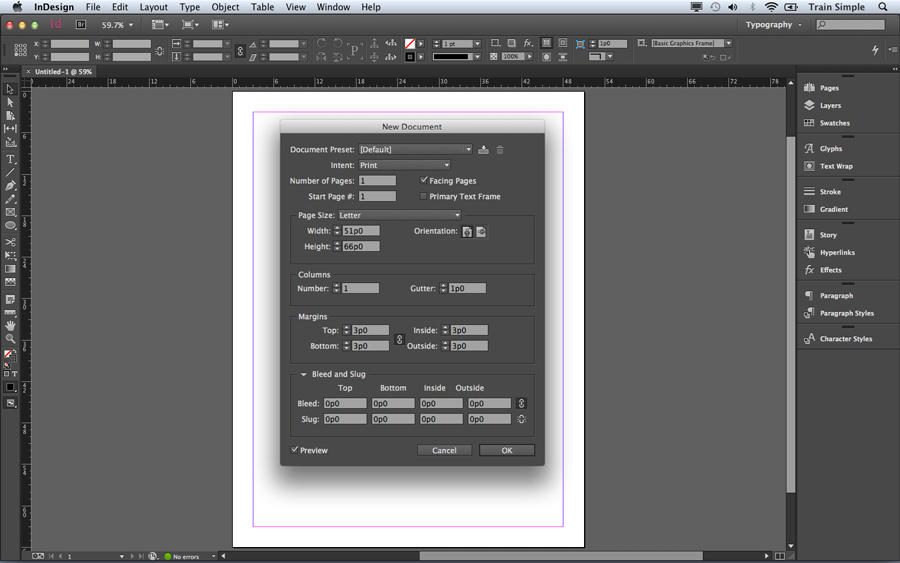Image resolution: width=900 pixels, height=563 pixels.
Task: Select the Zoom tool in toolbox
Action: point(10,339)
